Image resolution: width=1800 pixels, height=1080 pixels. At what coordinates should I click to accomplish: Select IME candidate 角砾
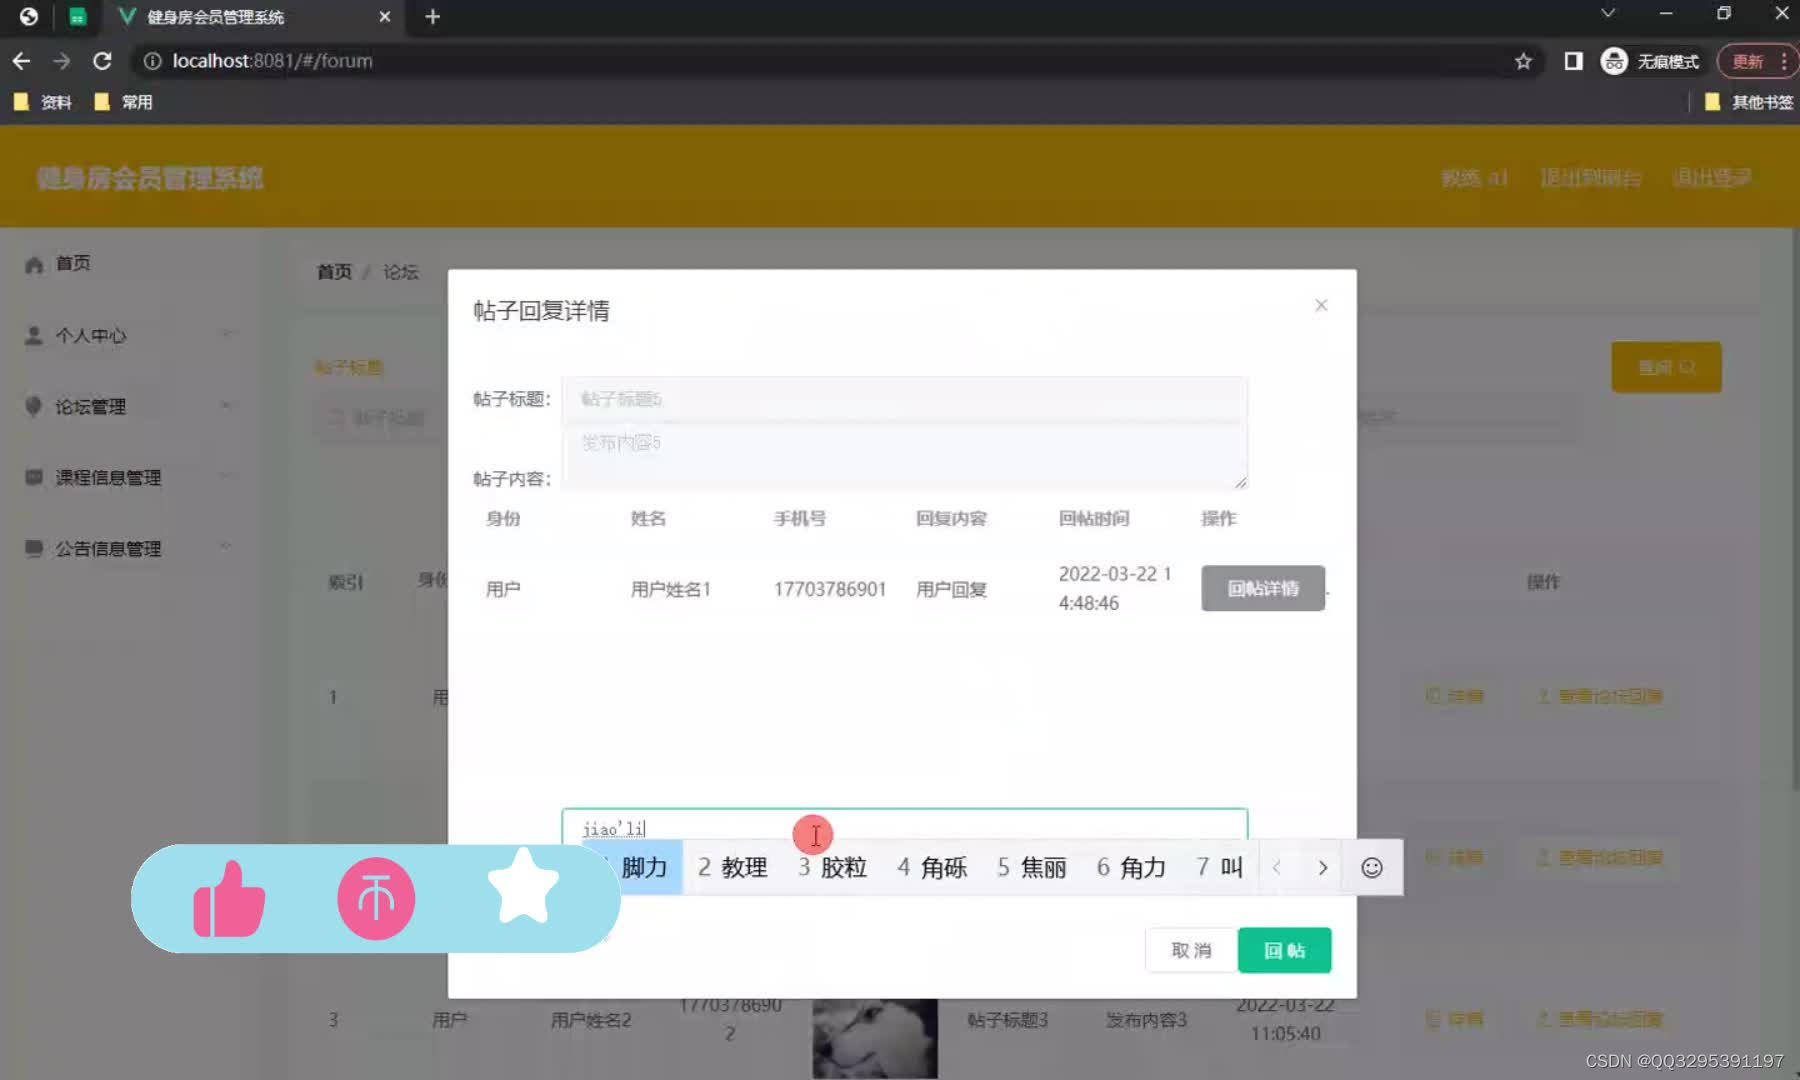point(932,867)
